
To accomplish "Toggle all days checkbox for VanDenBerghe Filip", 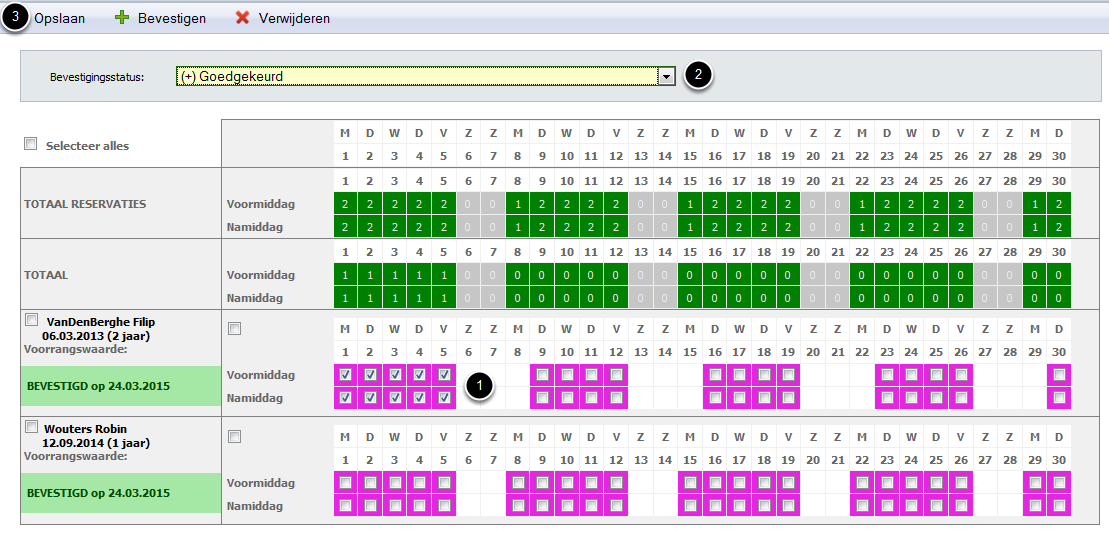I will pyautogui.click(x=234, y=328).
